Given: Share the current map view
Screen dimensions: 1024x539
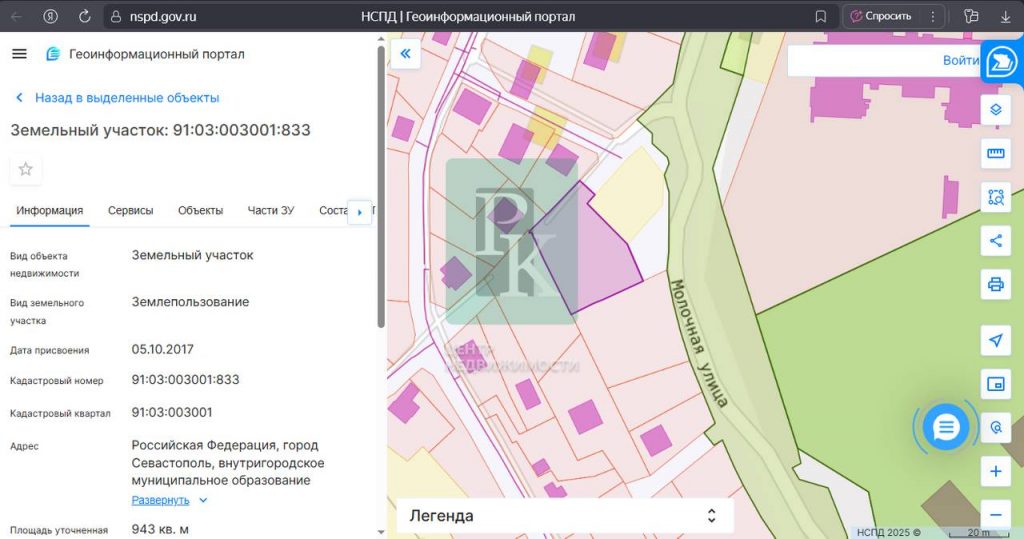Looking at the screenshot, I should coord(995,240).
